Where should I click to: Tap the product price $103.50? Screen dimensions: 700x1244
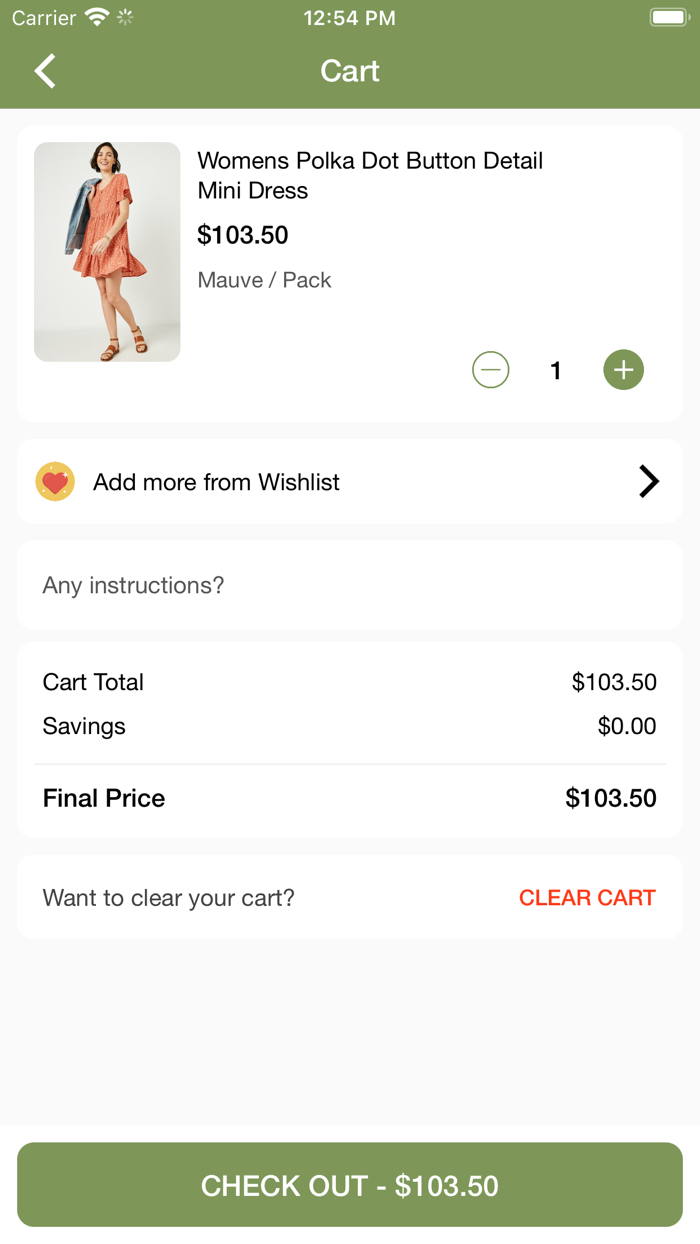tap(243, 235)
